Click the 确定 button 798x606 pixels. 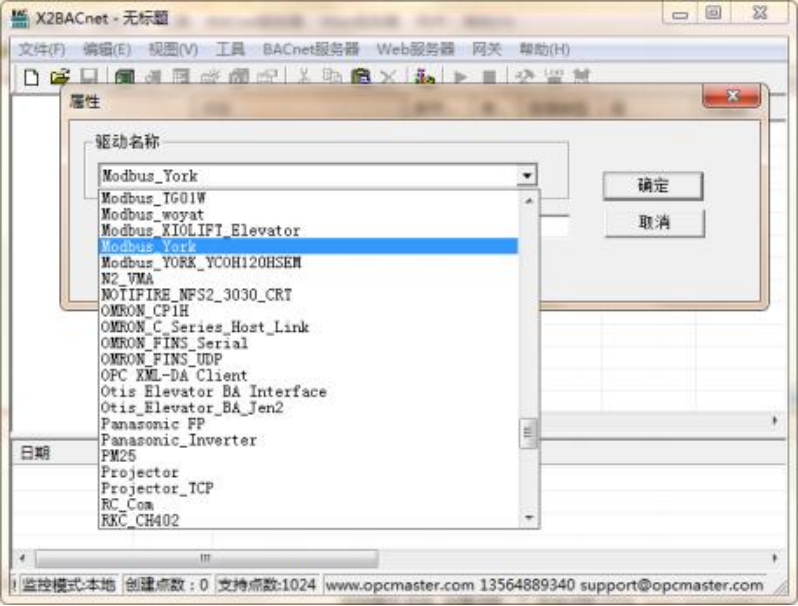click(653, 186)
